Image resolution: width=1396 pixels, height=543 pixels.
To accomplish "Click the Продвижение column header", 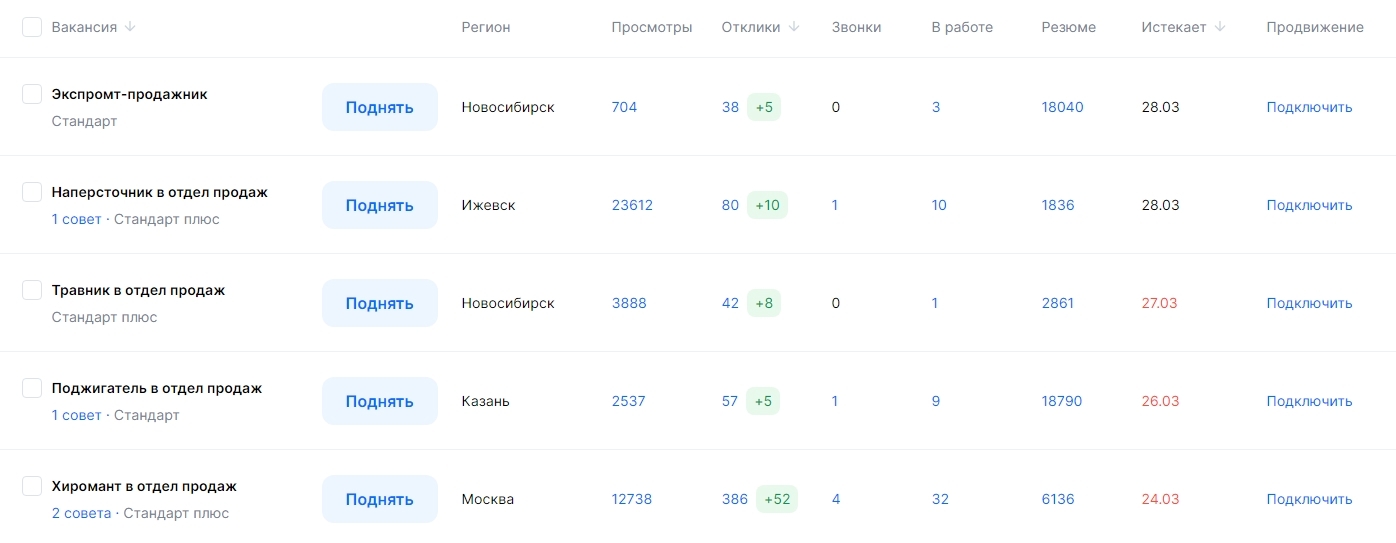I will click(x=1315, y=27).
